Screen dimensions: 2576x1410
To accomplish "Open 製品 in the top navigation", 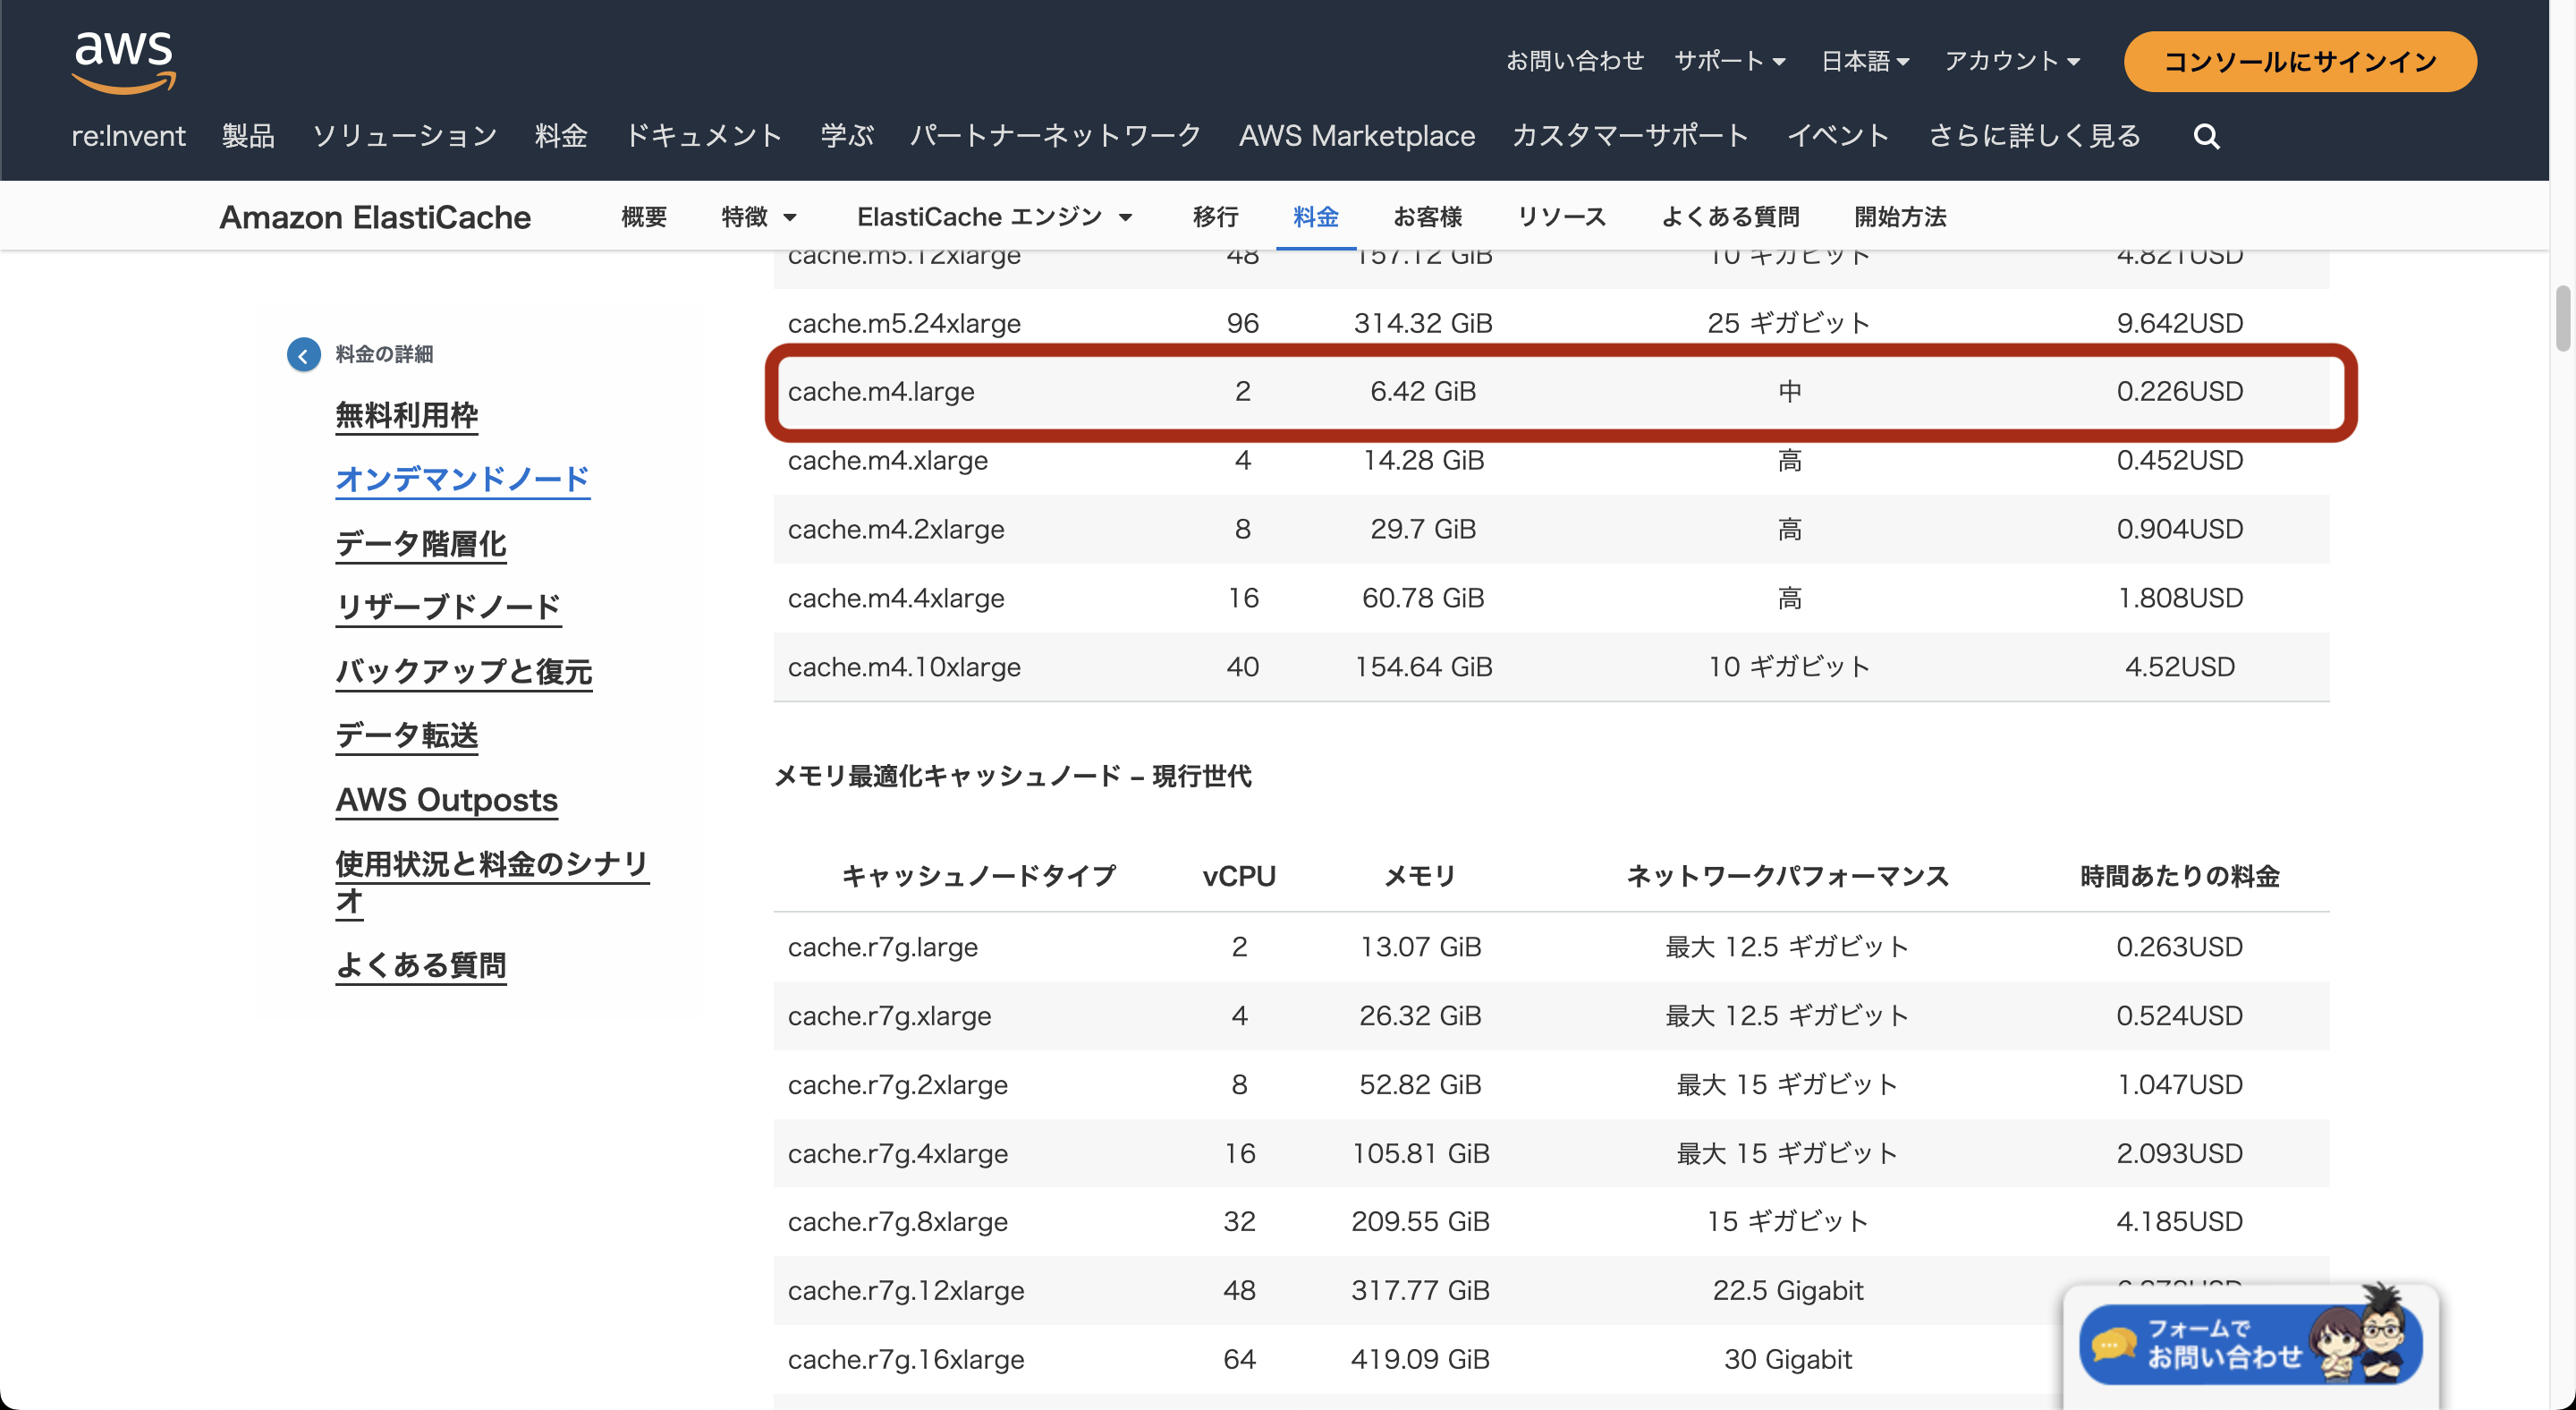I will tap(248, 136).
